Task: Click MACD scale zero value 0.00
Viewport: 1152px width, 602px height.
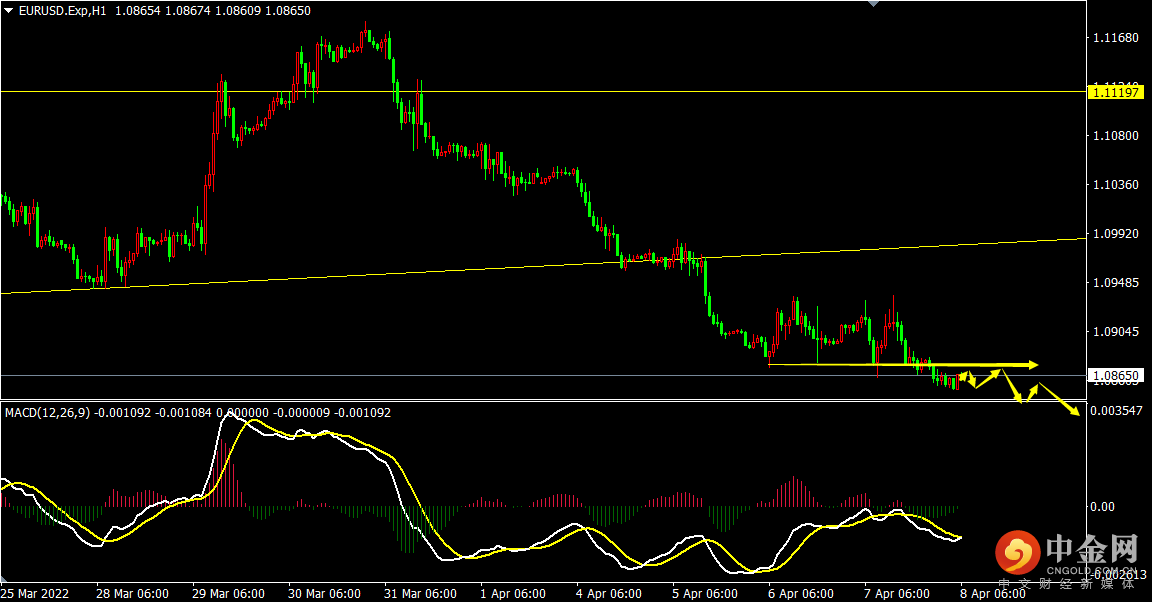Action: [1102, 506]
